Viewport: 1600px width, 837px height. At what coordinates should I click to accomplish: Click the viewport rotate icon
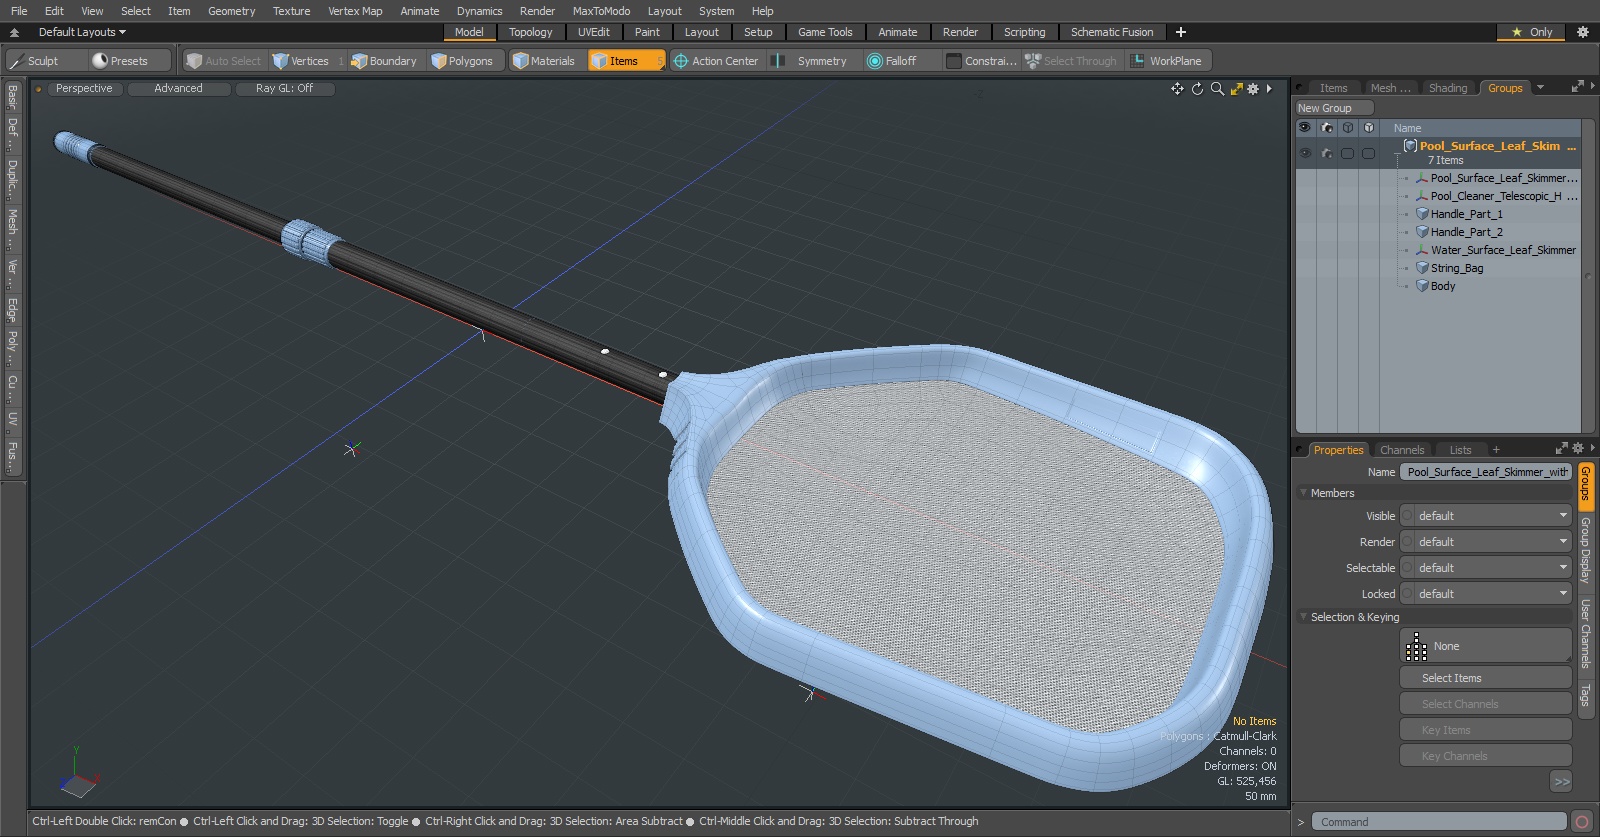click(x=1197, y=89)
